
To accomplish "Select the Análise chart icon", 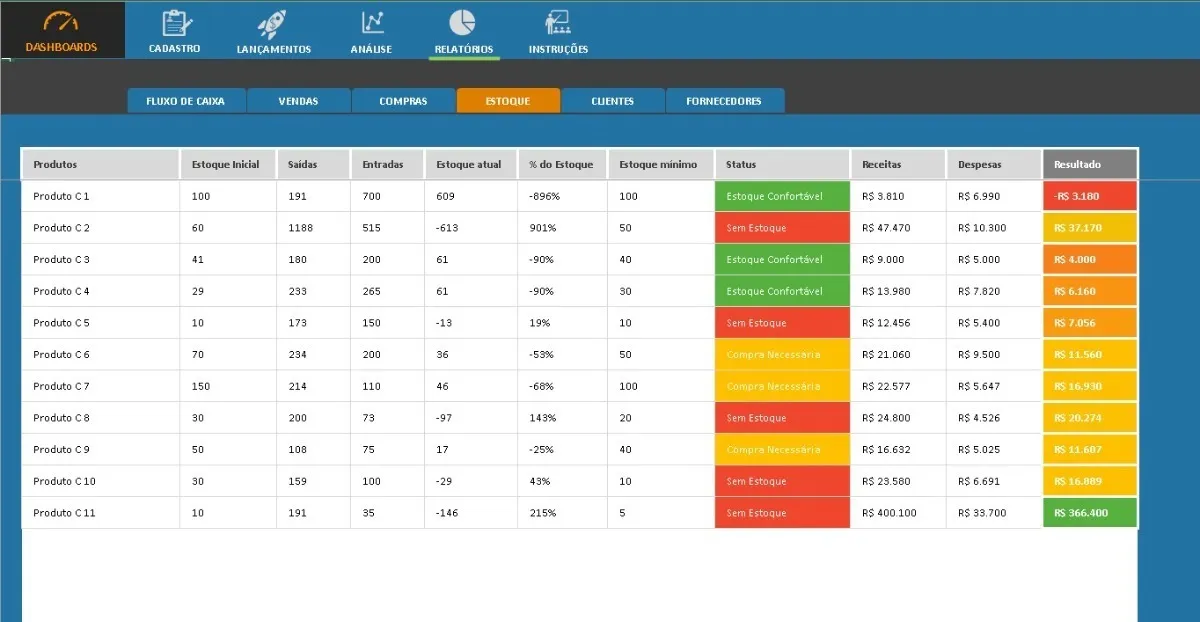I will tap(372, 22).
